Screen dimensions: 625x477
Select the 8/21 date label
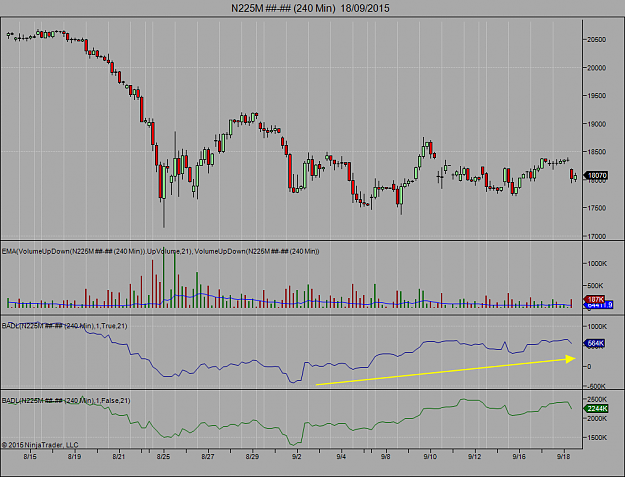[x=119, y=456]
